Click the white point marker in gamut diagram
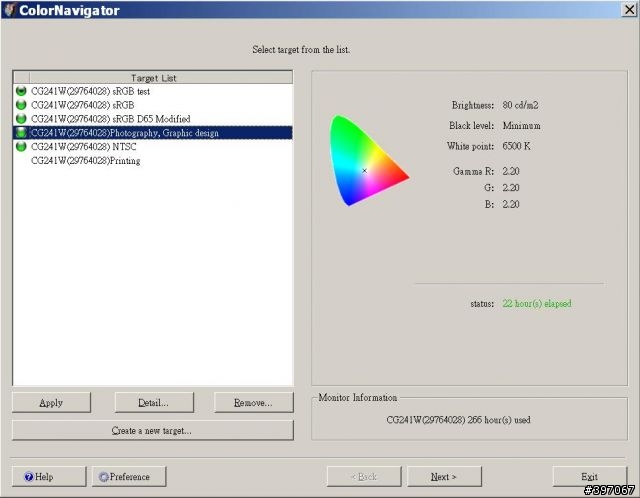 click(364, 171)
